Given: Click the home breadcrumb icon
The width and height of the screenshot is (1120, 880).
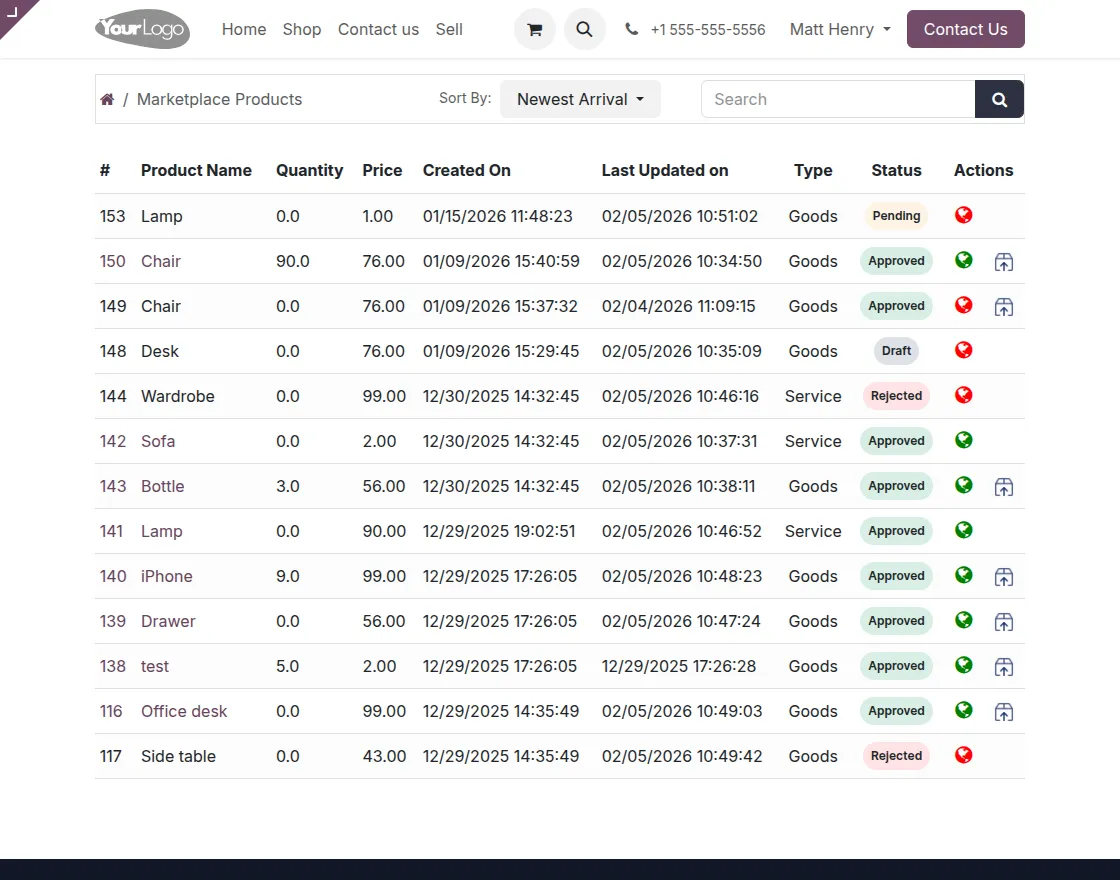Looking at the screenshot, I should 107,99.
